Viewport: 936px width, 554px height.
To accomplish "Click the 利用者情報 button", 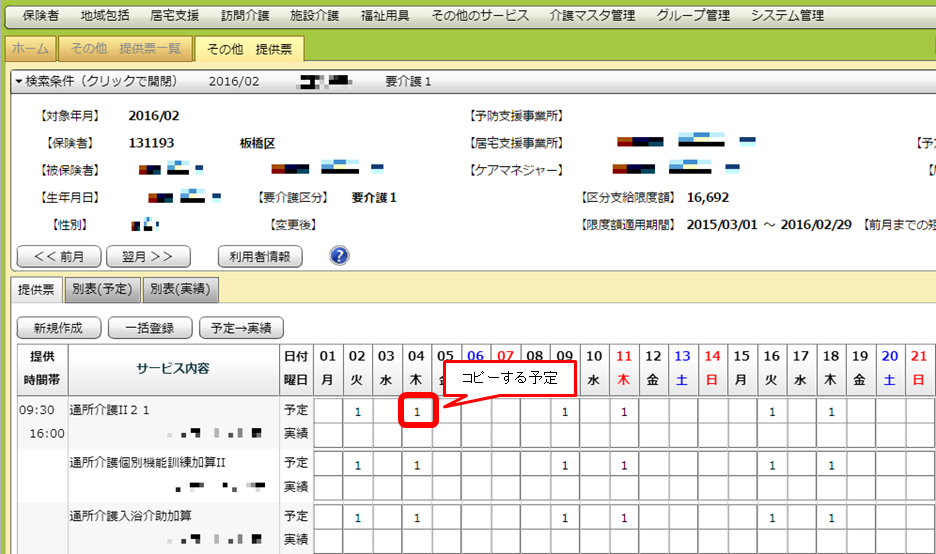I will pos(260,256).
